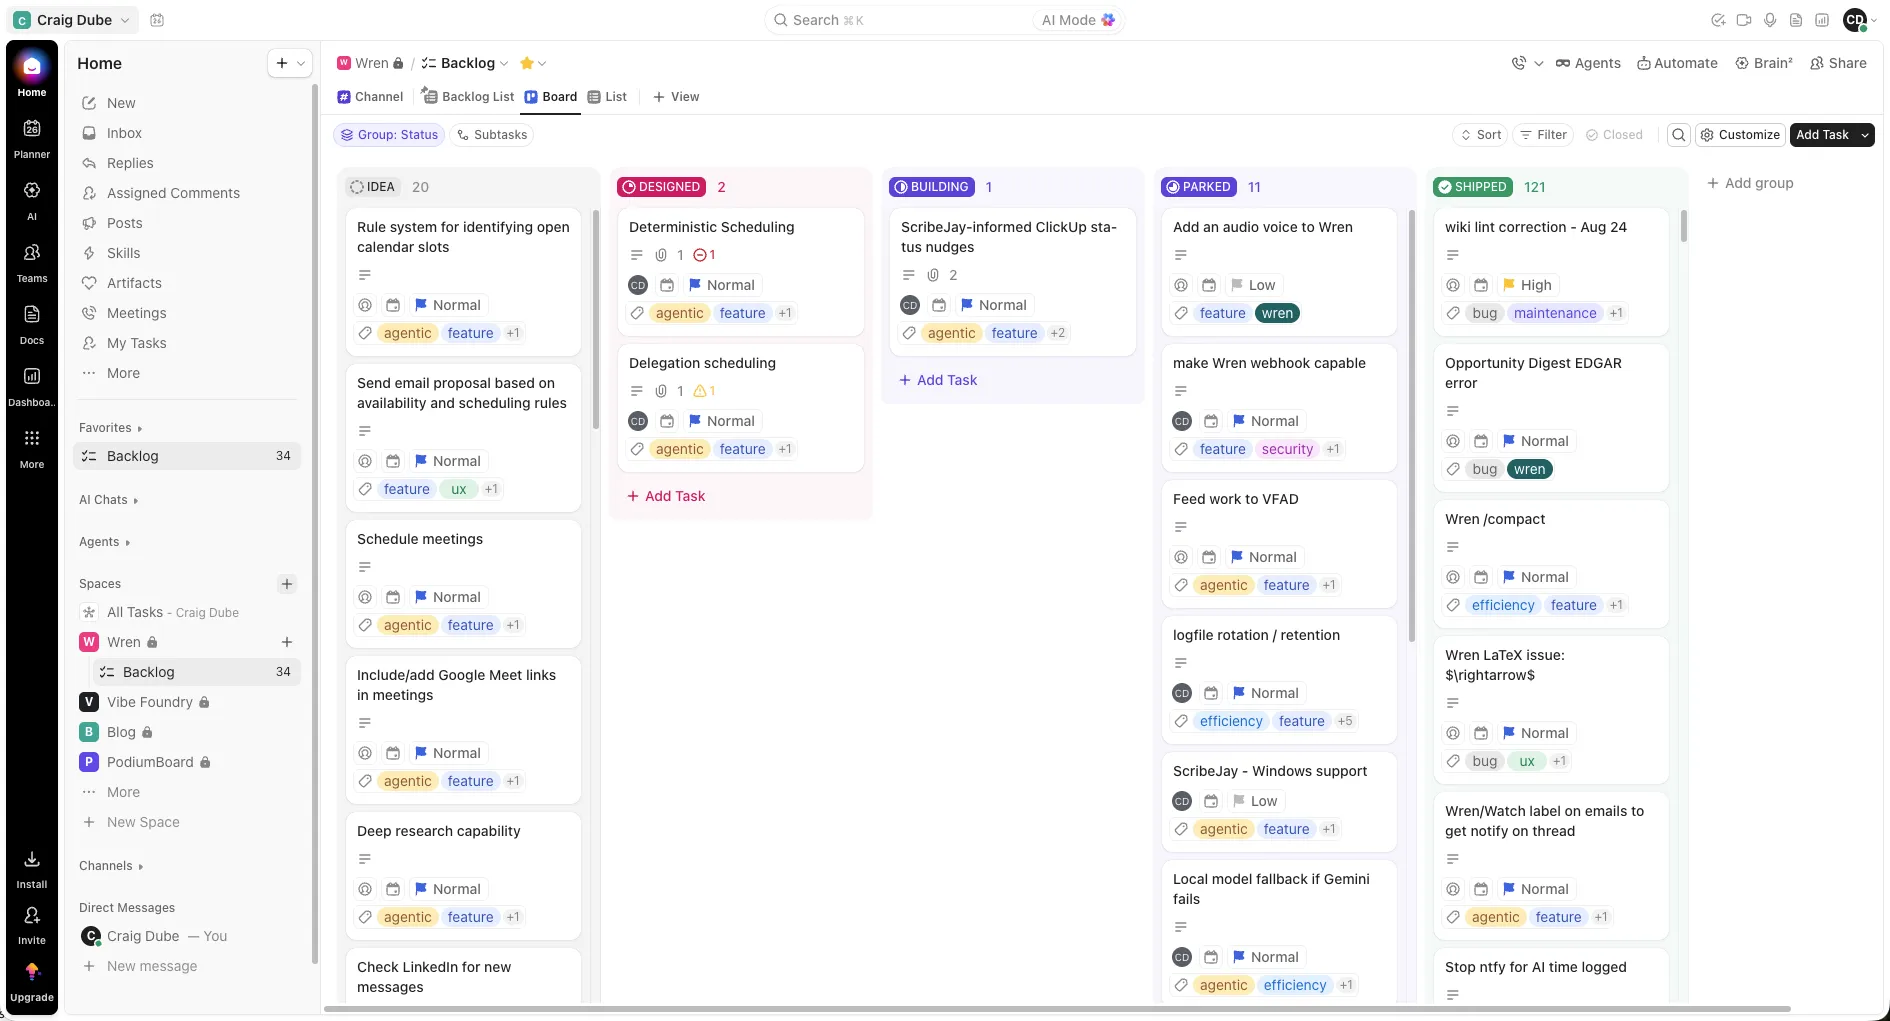
Task: Switch to the Channel tab
Action: coord(370,97)
